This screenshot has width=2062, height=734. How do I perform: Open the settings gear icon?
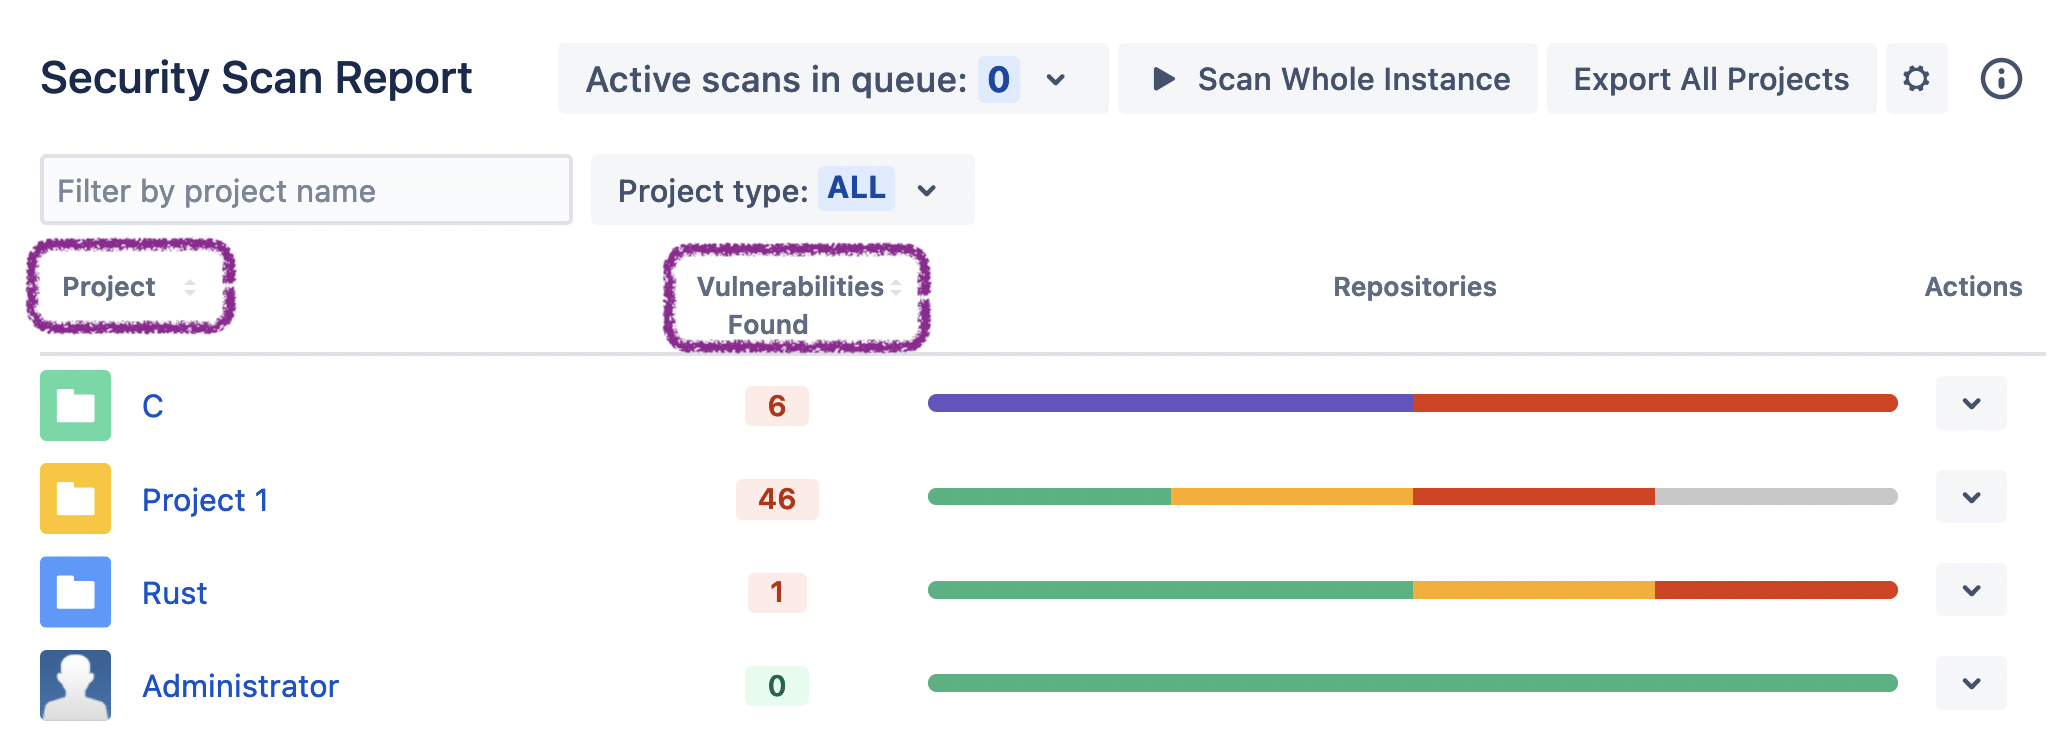pos(1916,79)
